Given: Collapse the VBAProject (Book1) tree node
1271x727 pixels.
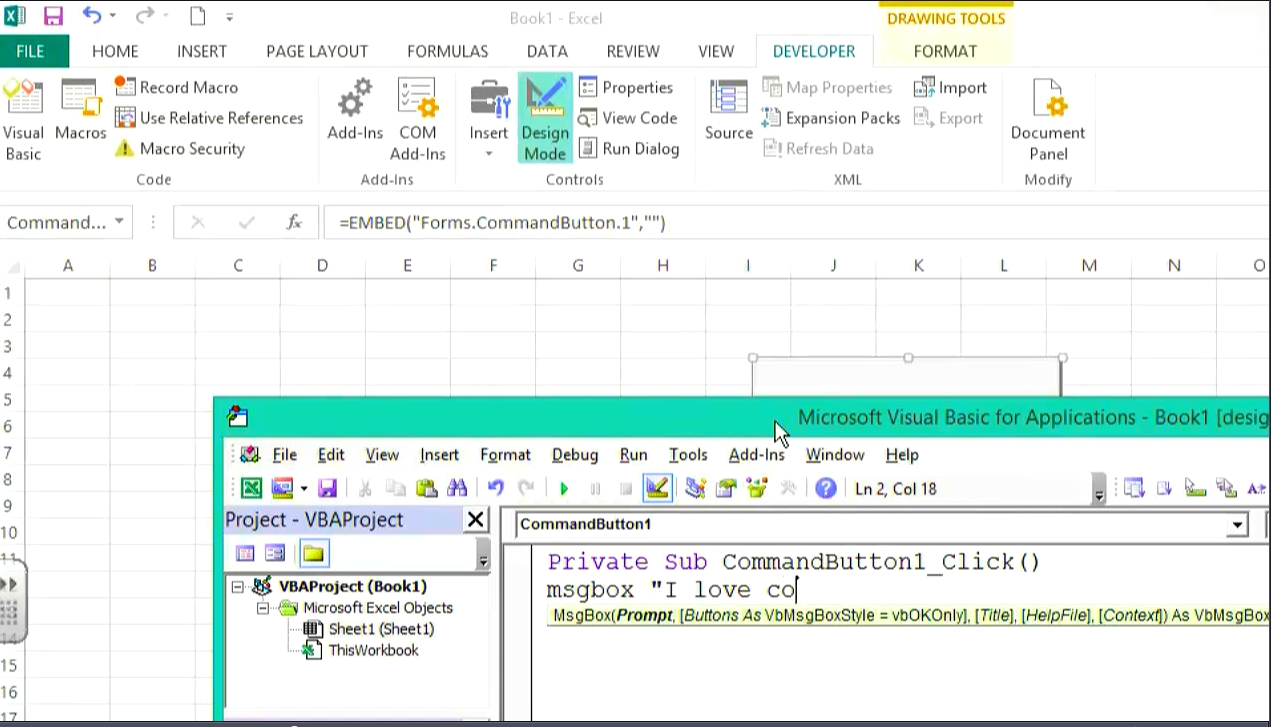Looking at the screenshot, I should 238,586.
